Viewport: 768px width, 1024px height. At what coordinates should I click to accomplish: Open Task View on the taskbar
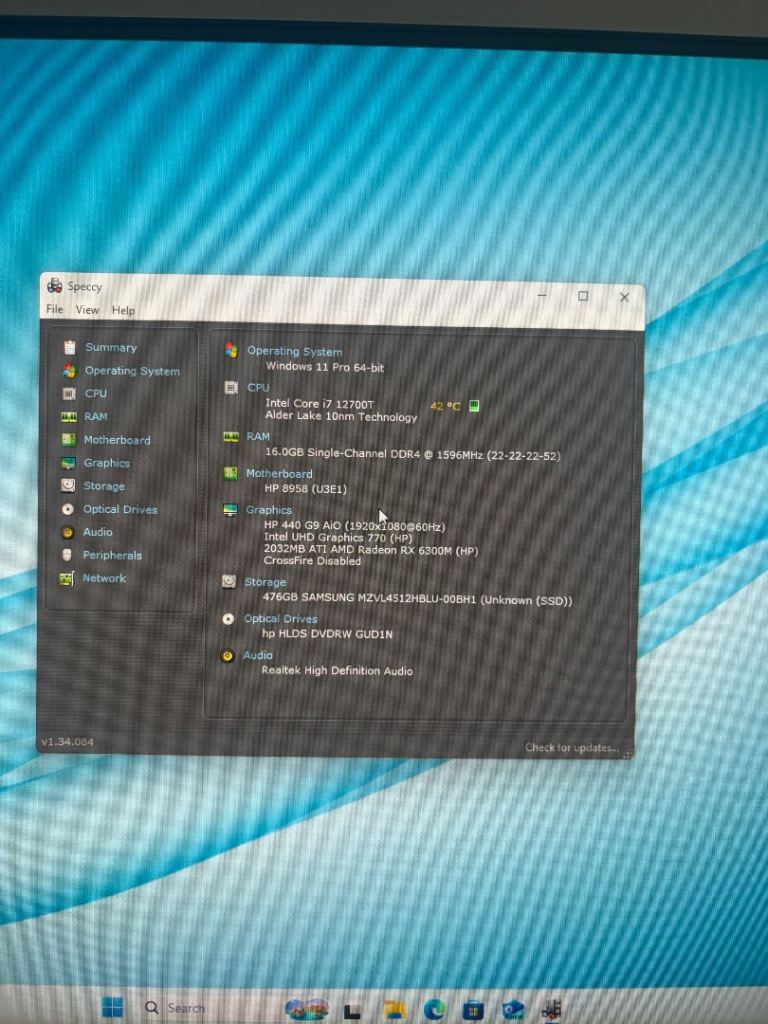352,1011
